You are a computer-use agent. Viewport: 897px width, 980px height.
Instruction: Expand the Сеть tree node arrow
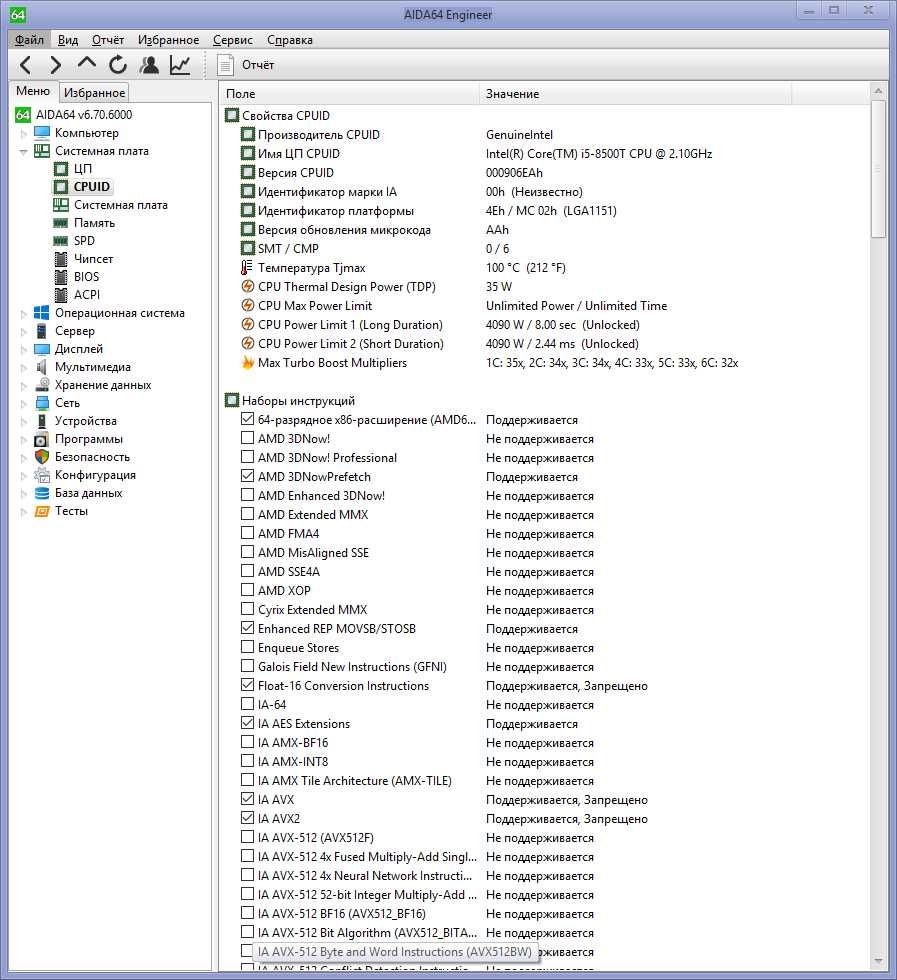click(x=24, y=404)
